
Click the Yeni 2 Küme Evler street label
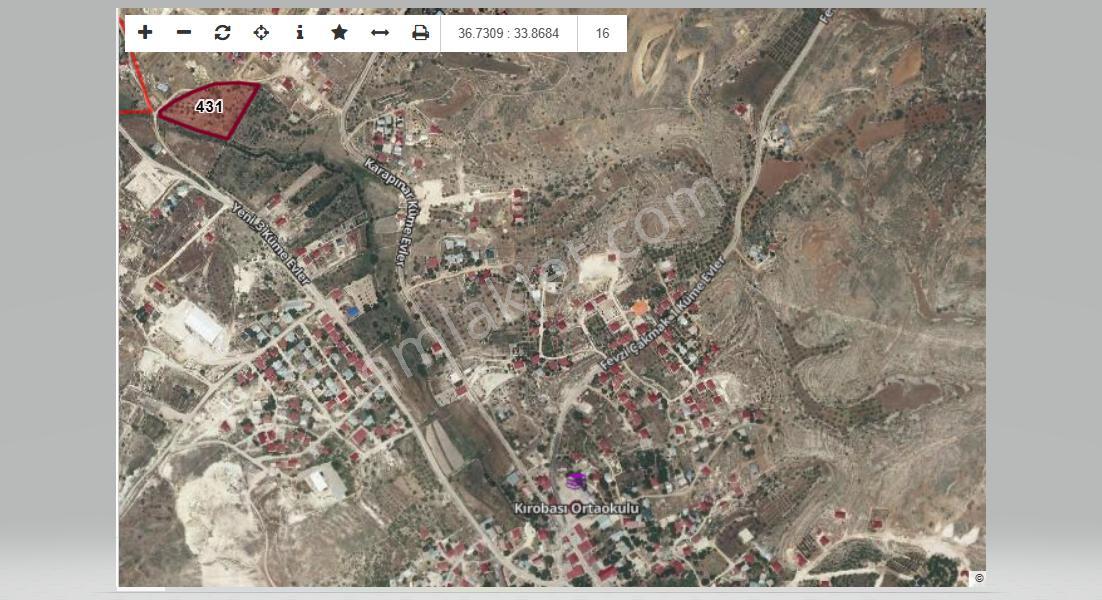click(x=271, y=243)
